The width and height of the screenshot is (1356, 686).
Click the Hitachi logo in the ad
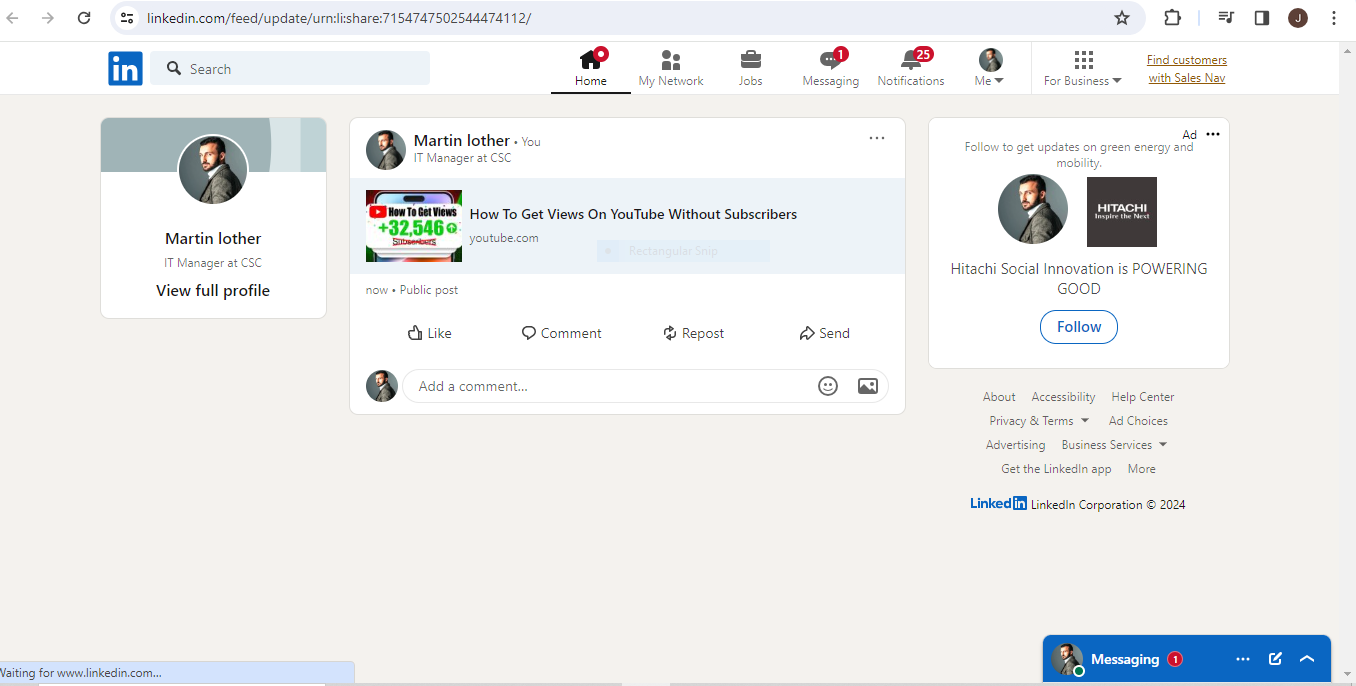(x=1122, y=212)
